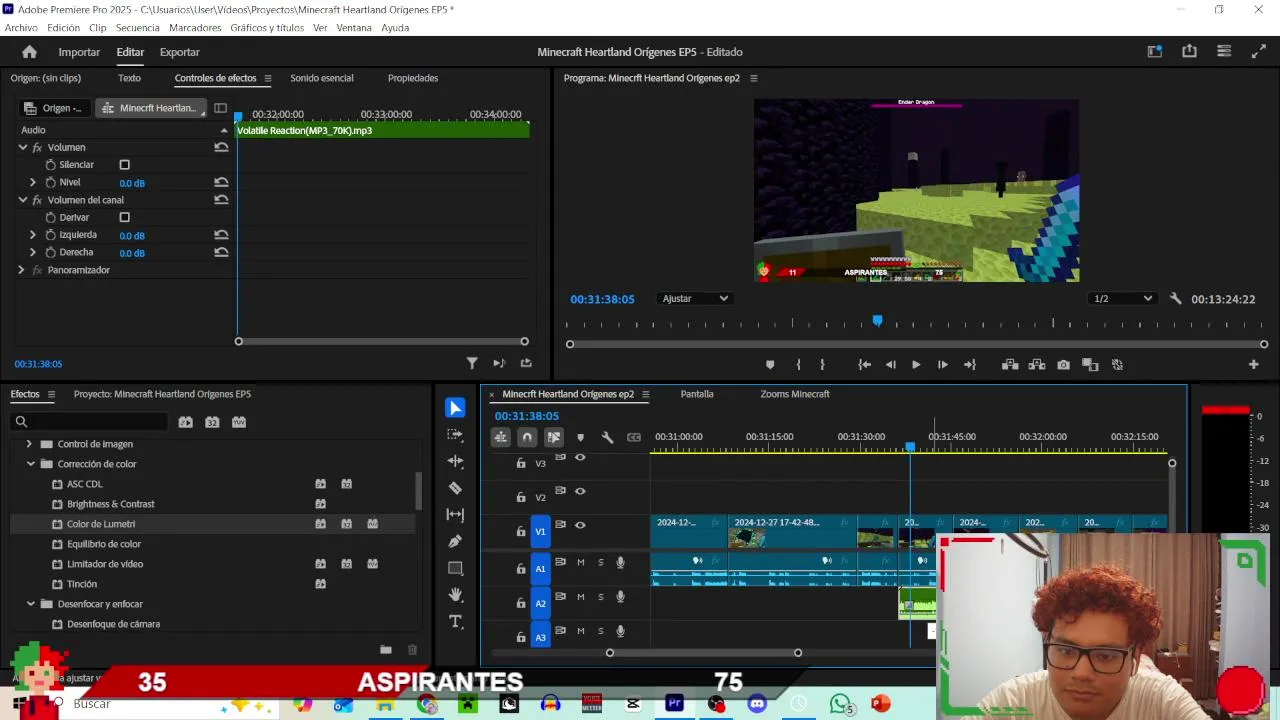This screenshot has height=720, width=1280.
Task: Open the Gráficos y títulos menu
Action: click(267, 28)
